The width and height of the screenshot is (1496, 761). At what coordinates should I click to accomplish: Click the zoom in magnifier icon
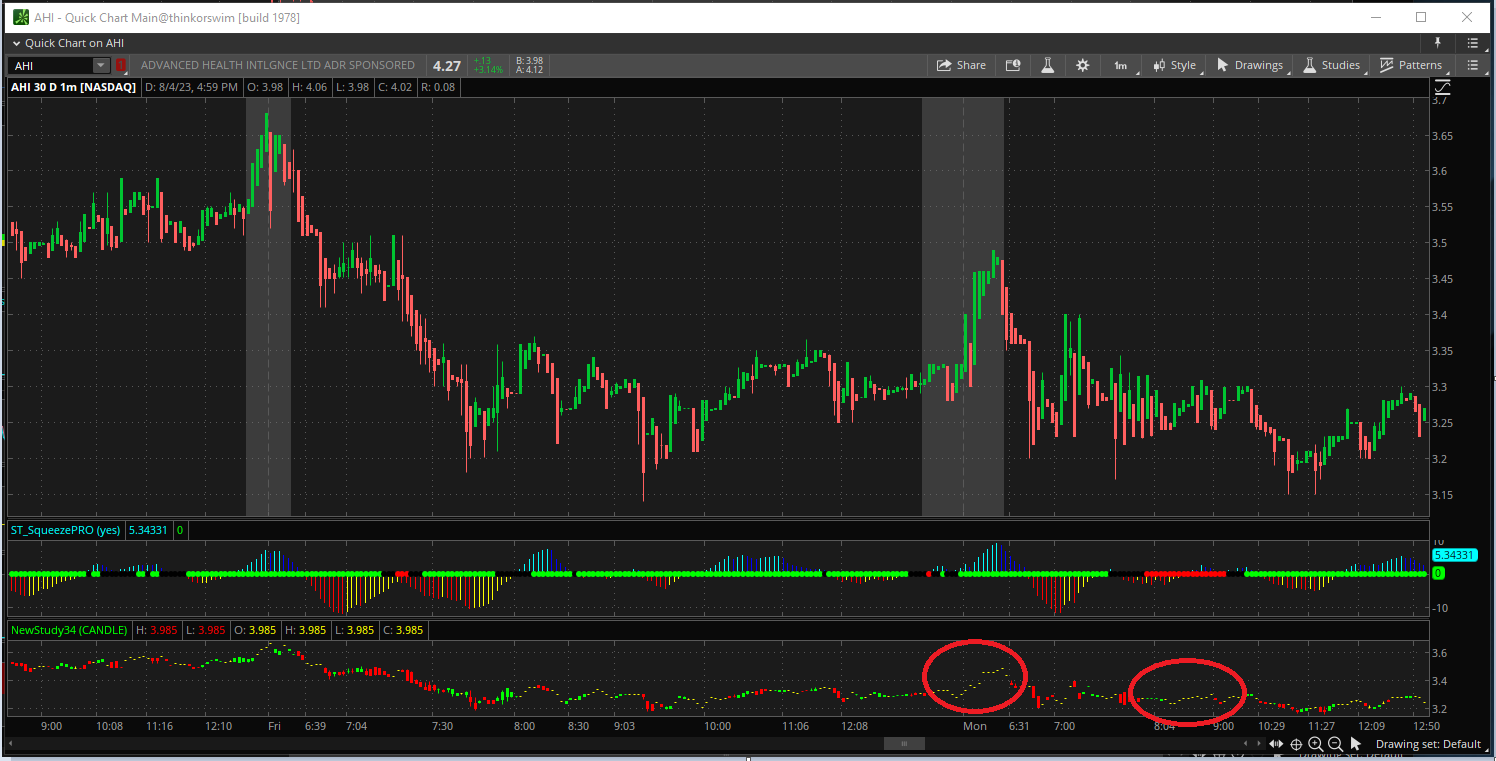[1316, 744]
